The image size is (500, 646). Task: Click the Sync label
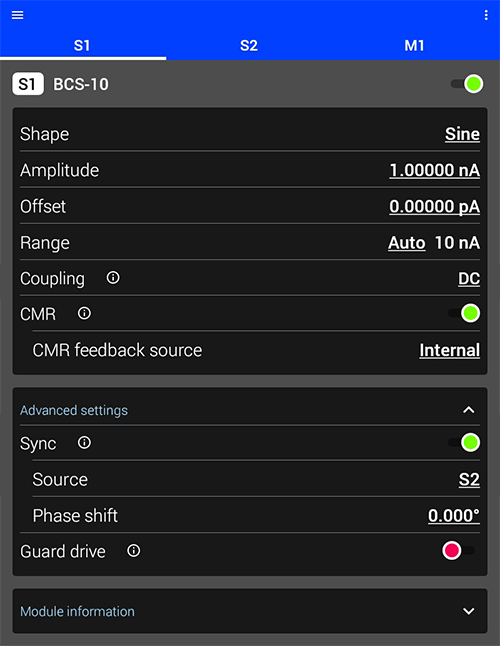coord(38,444)
